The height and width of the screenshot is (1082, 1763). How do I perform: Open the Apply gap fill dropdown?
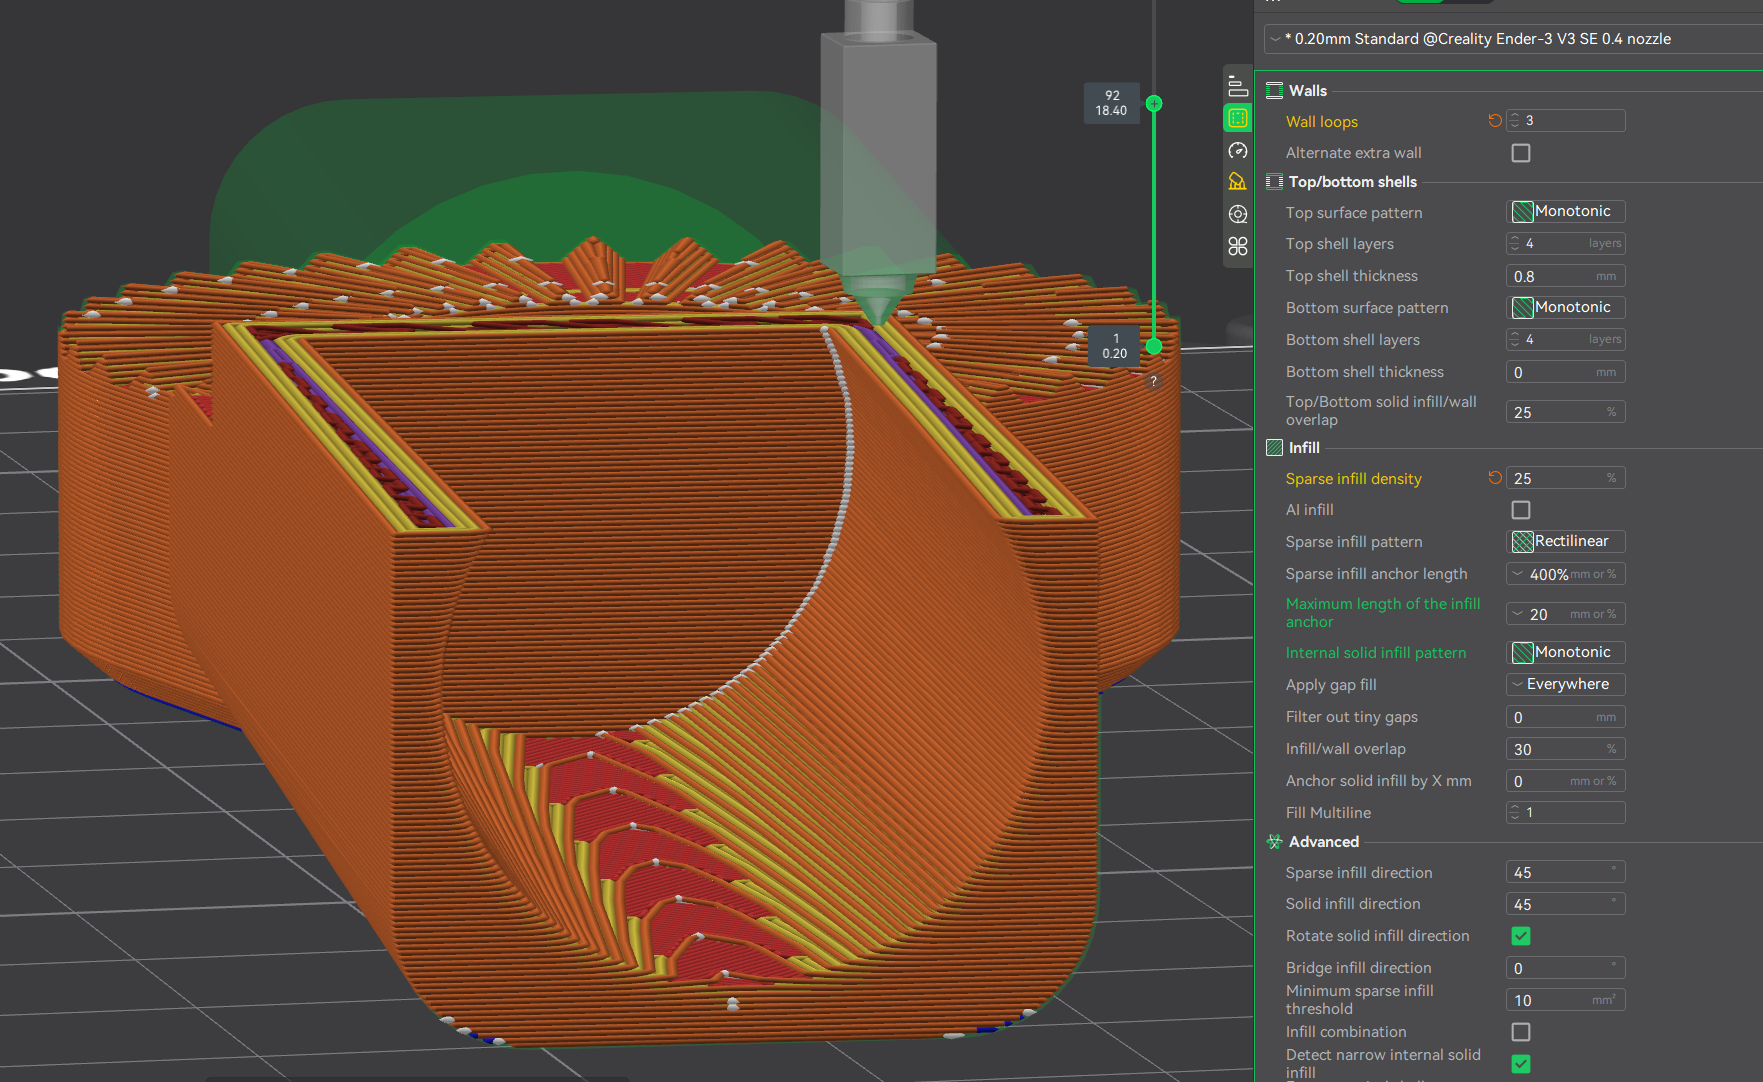coord(1565,684)
